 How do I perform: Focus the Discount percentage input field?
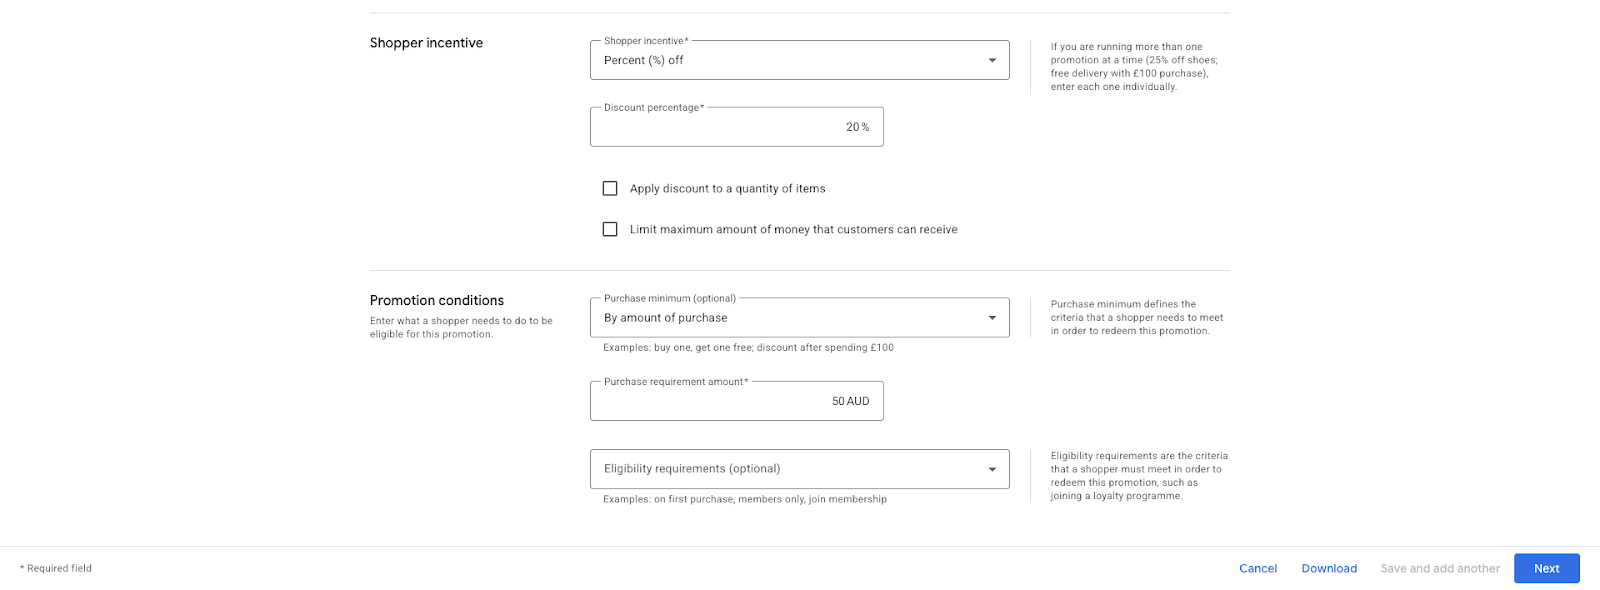(x=736, y=127)
